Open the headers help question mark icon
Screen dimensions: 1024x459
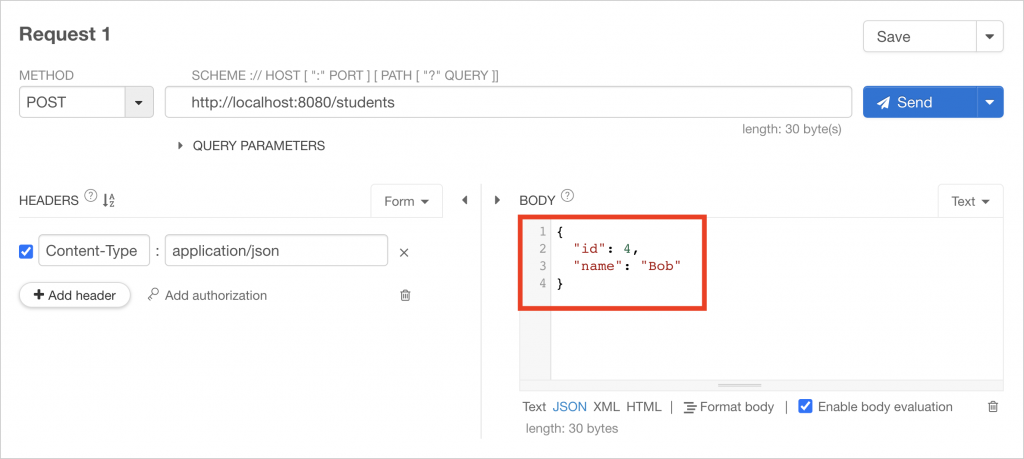[90, 198]
